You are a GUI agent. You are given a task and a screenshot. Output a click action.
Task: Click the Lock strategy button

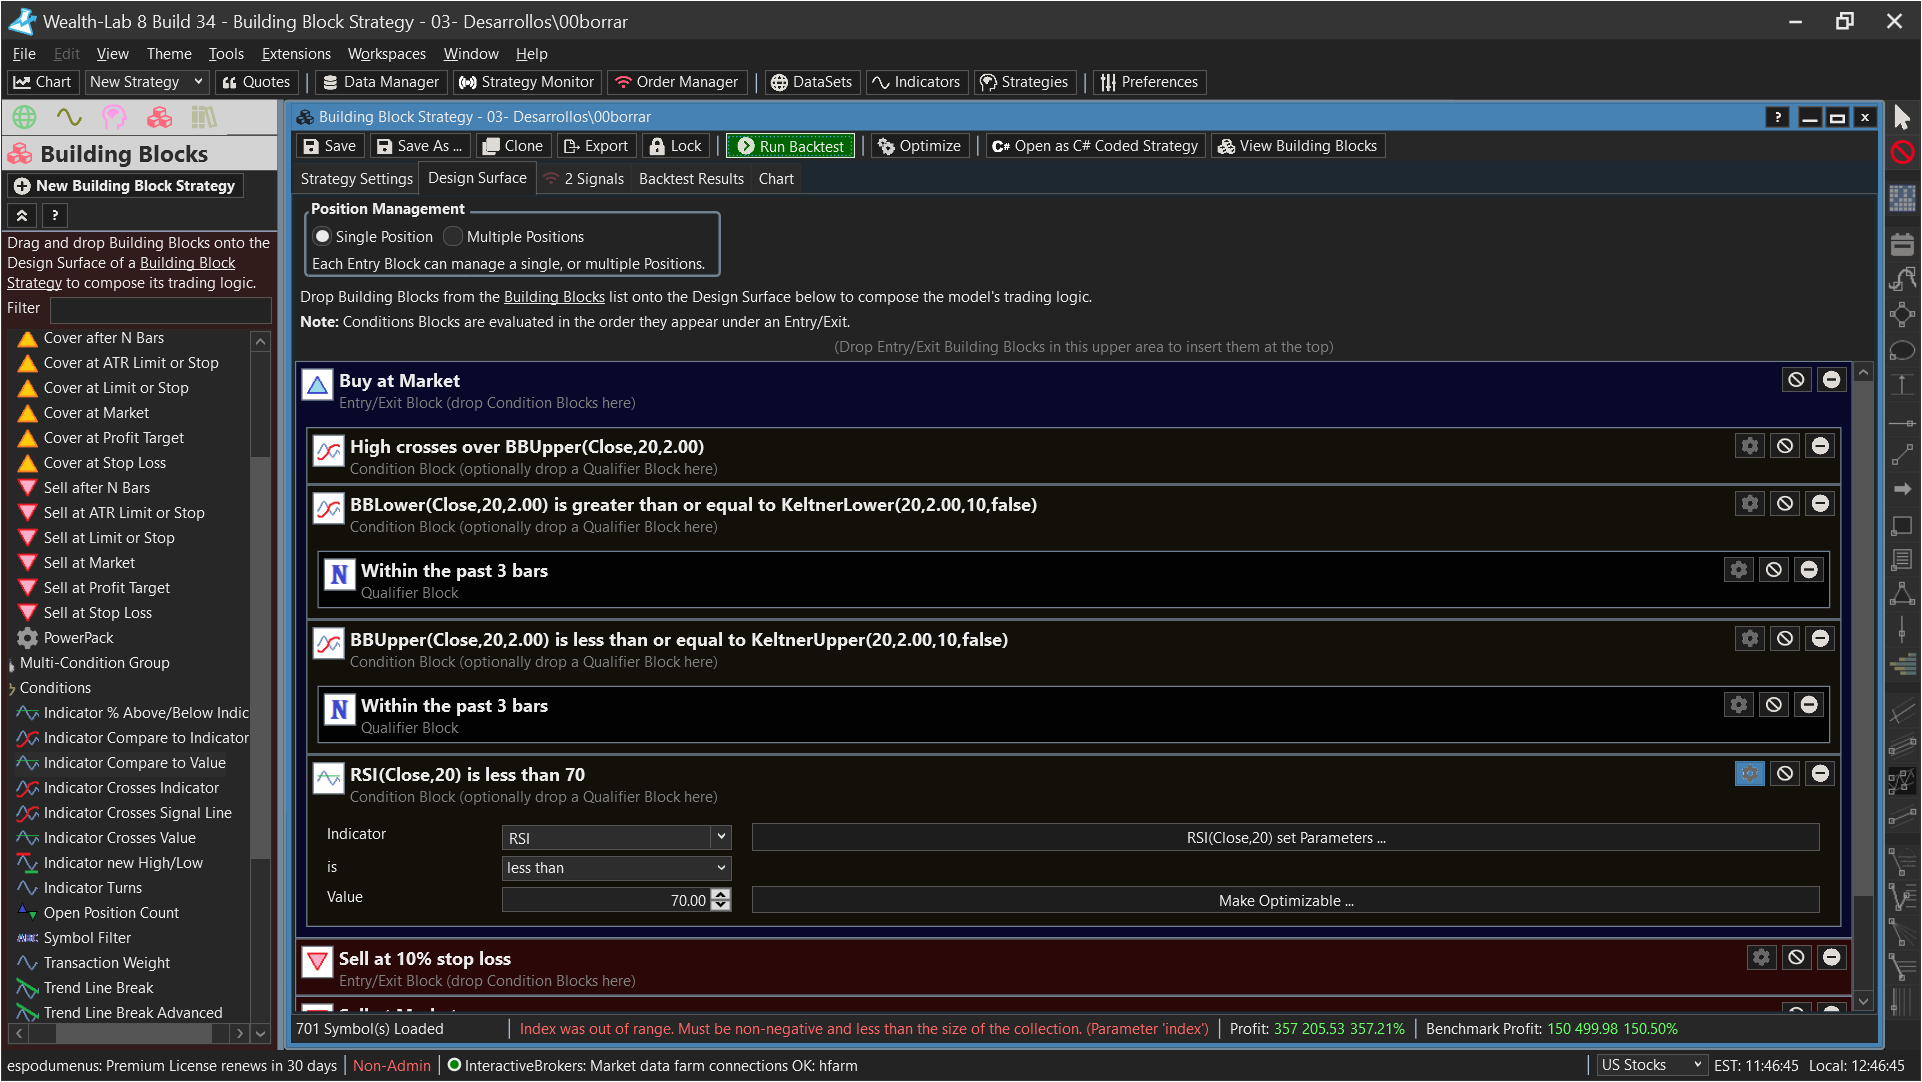coord(676,146)
